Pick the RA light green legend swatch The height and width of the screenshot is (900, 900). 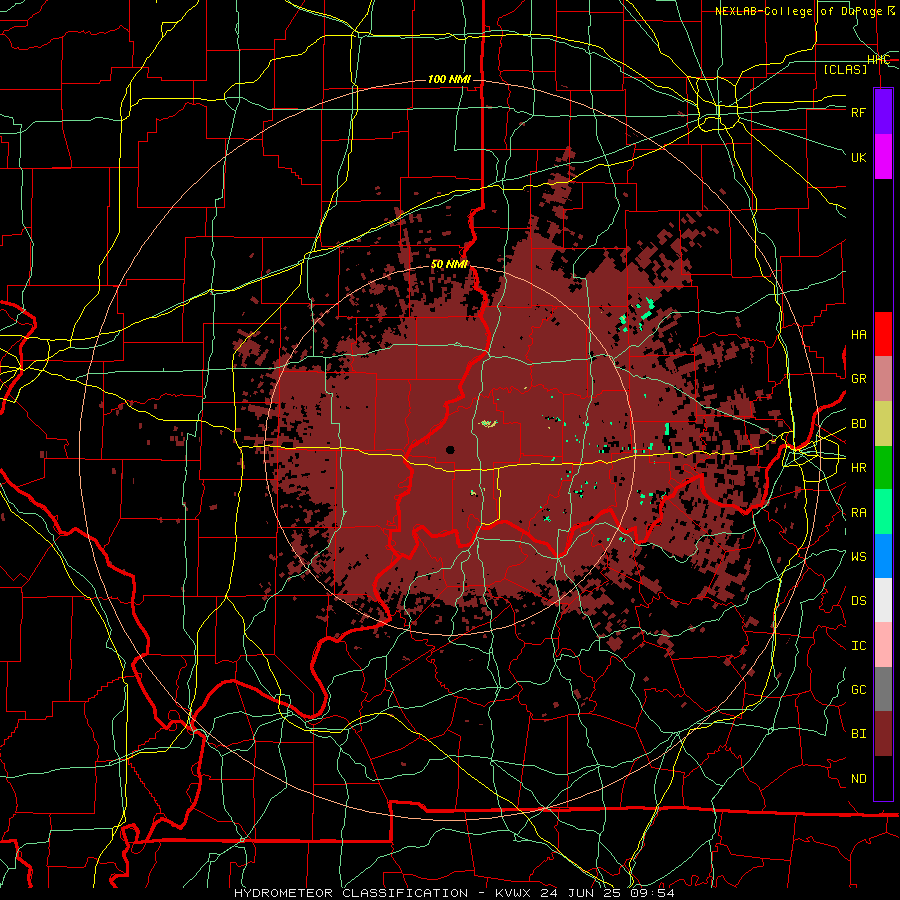[x=883, y=512]
